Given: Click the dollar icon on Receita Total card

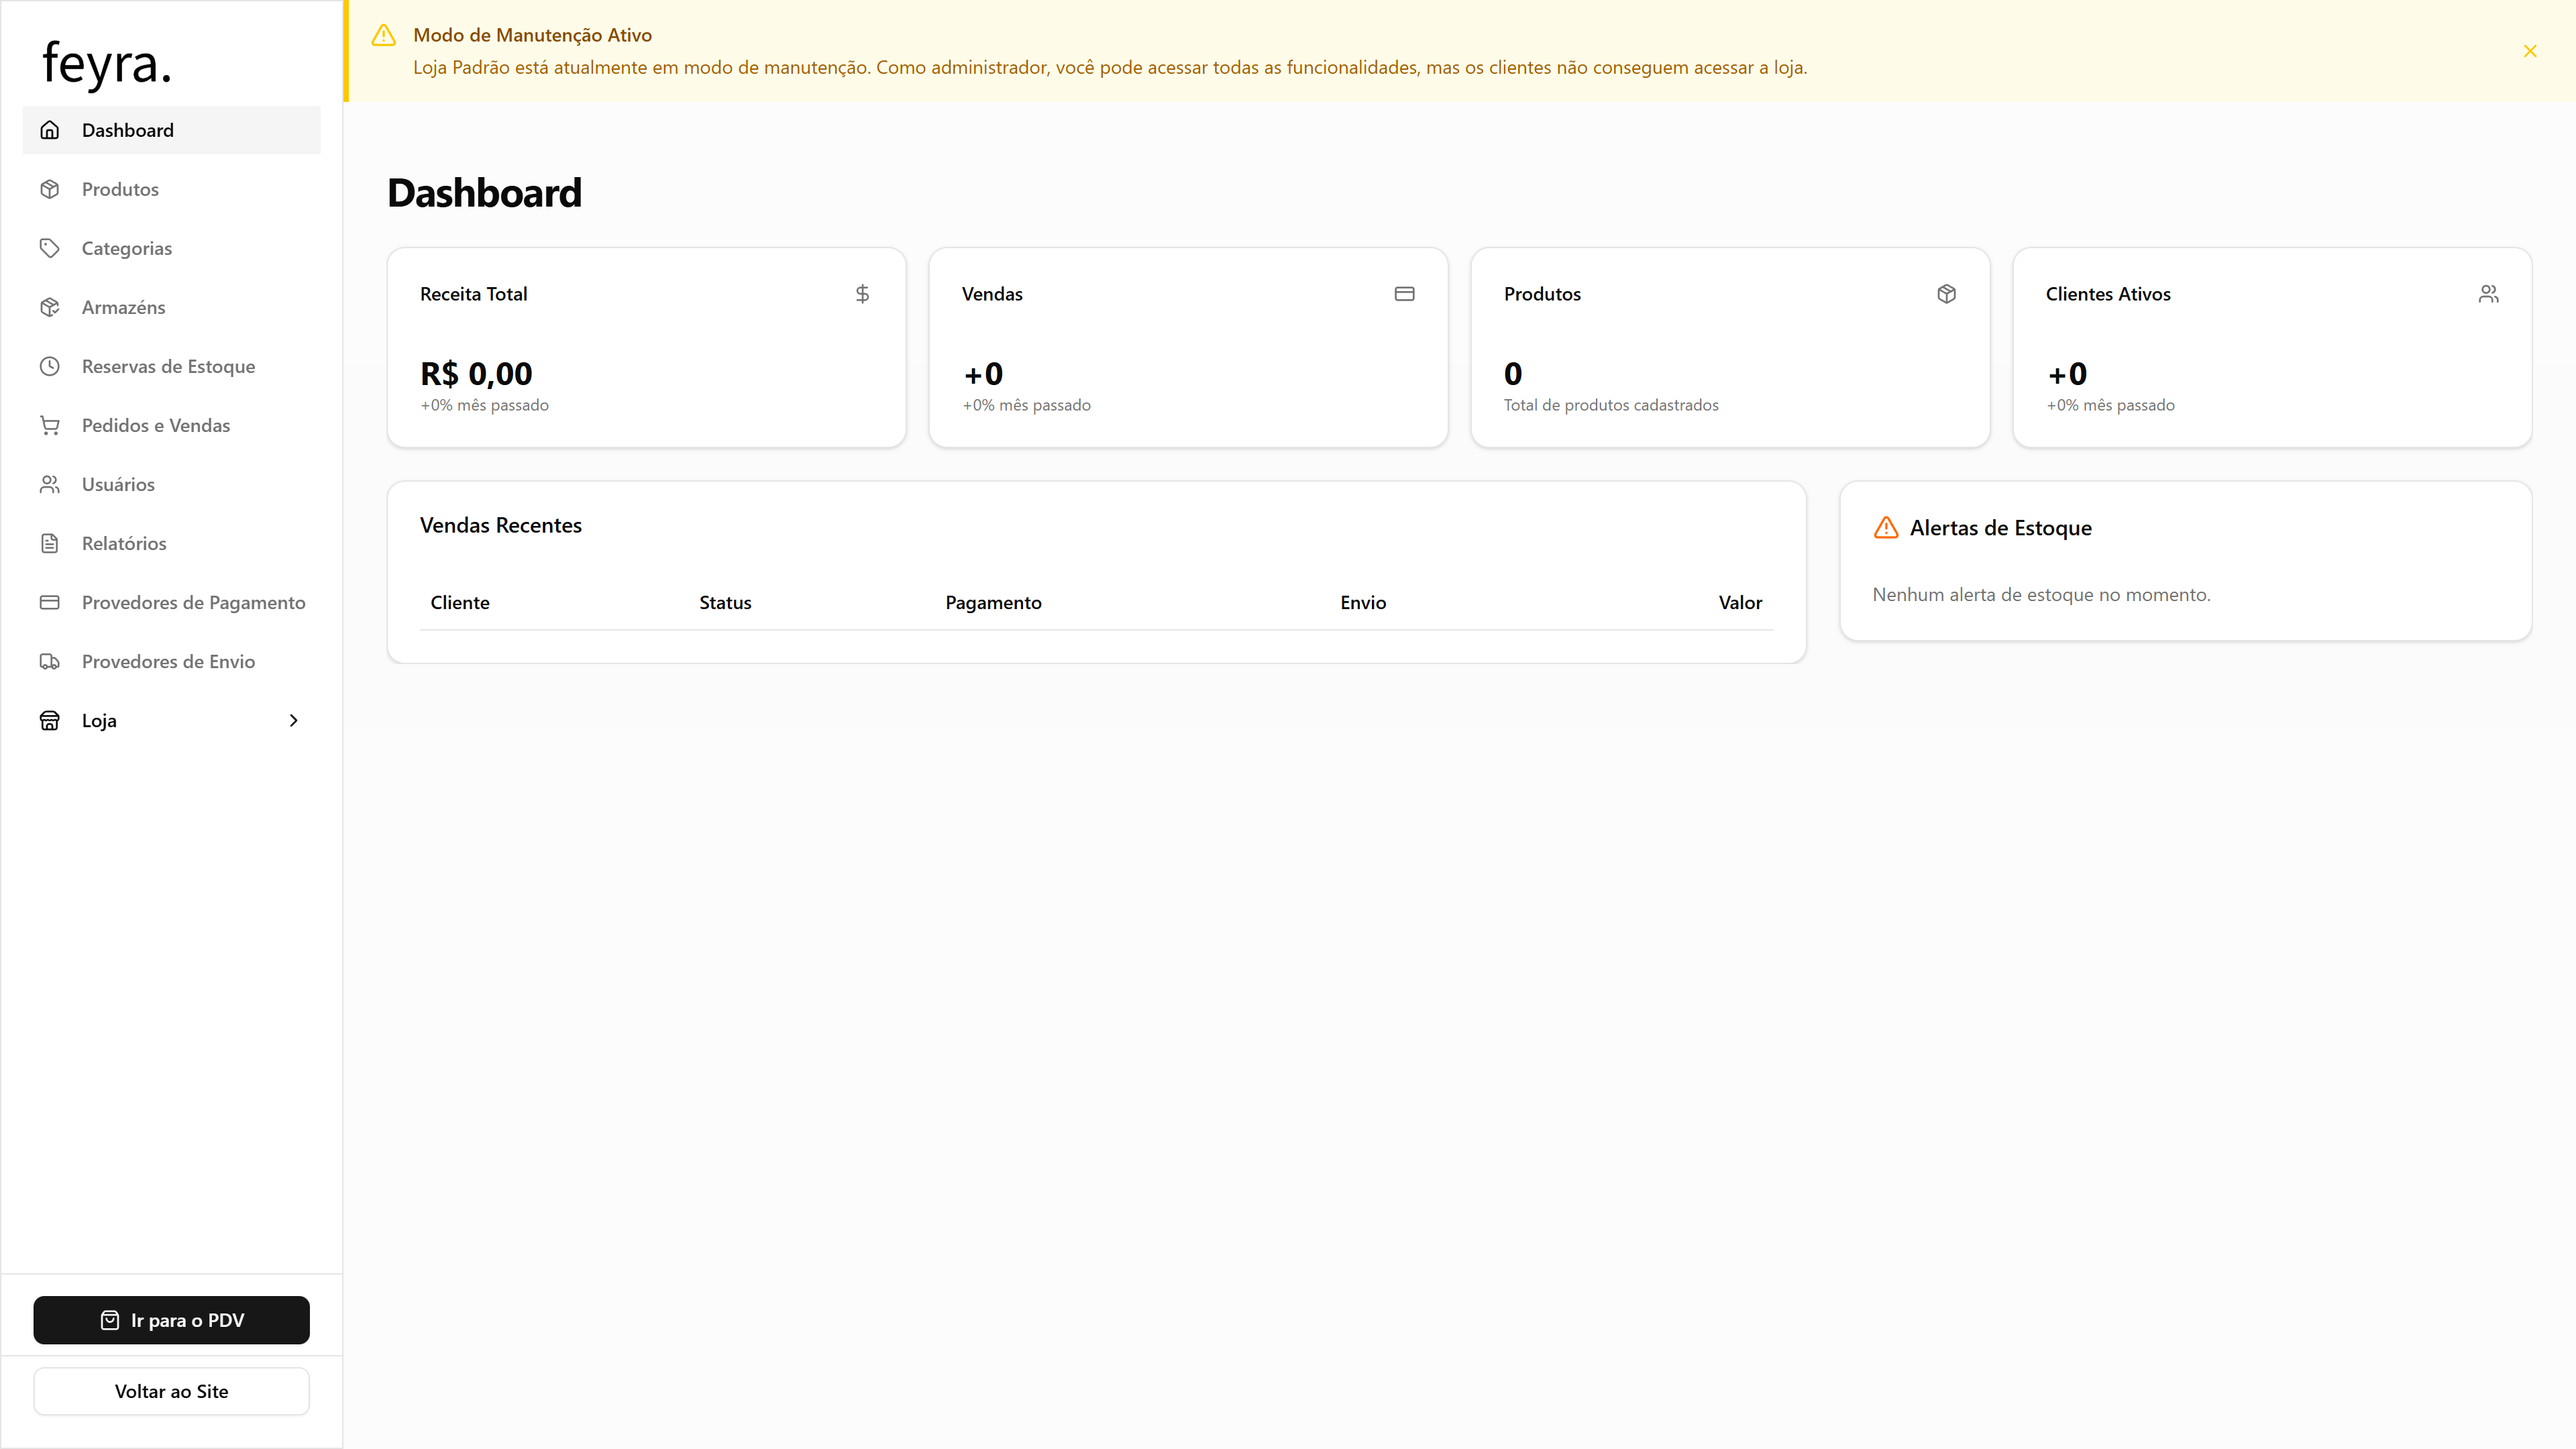Looking at the screenshot, I should pos(862,294).
